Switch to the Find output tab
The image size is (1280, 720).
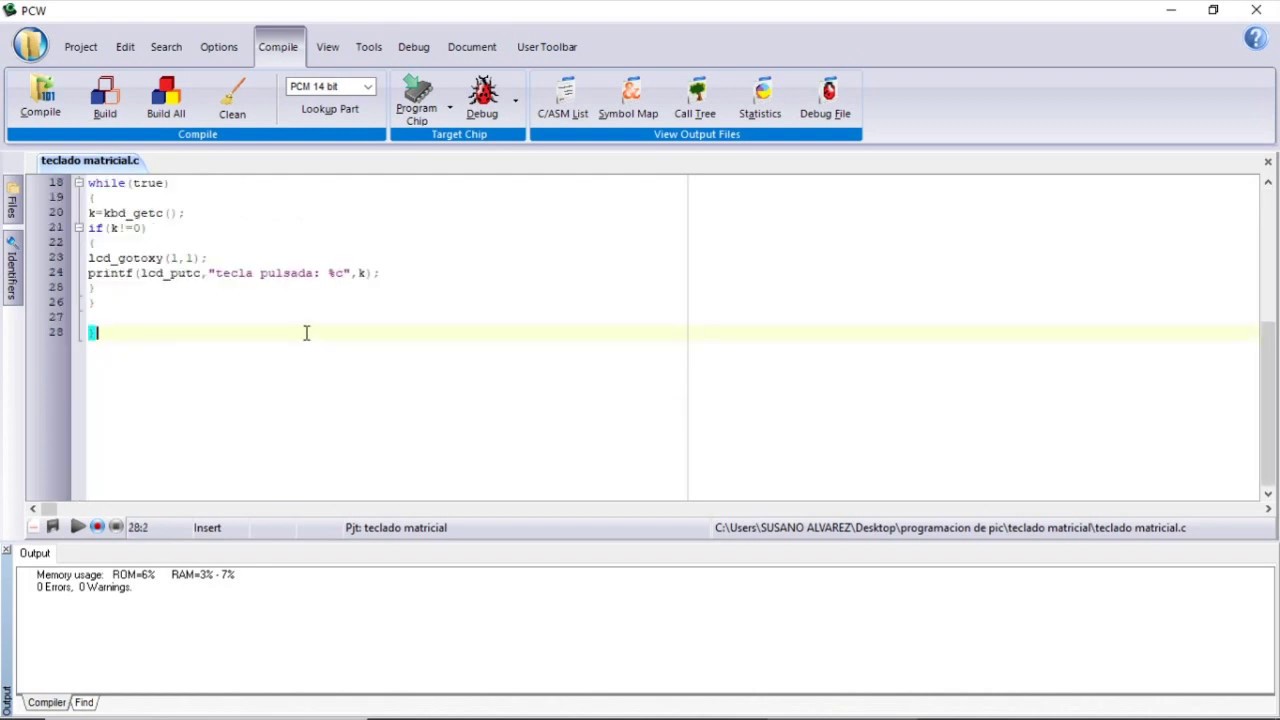[84, 703]
